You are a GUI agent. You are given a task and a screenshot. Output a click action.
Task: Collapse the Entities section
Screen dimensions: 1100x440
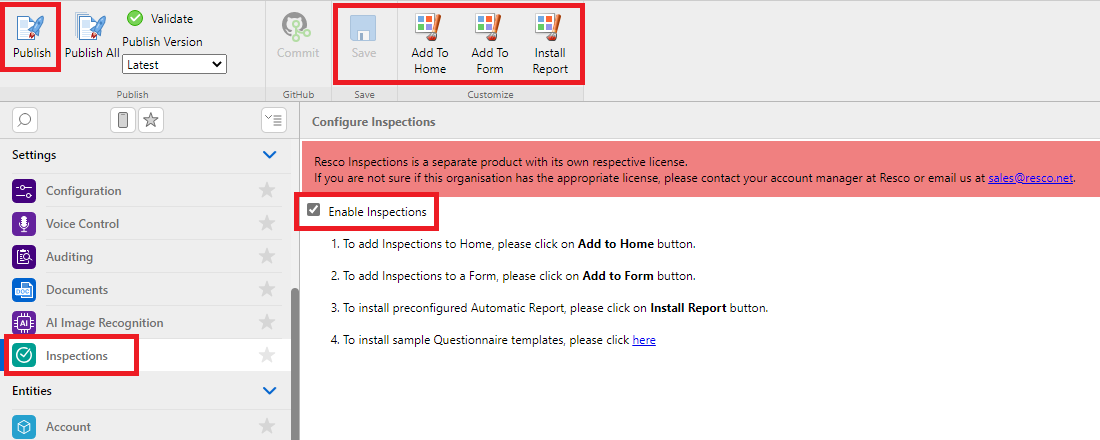point(268,391)
